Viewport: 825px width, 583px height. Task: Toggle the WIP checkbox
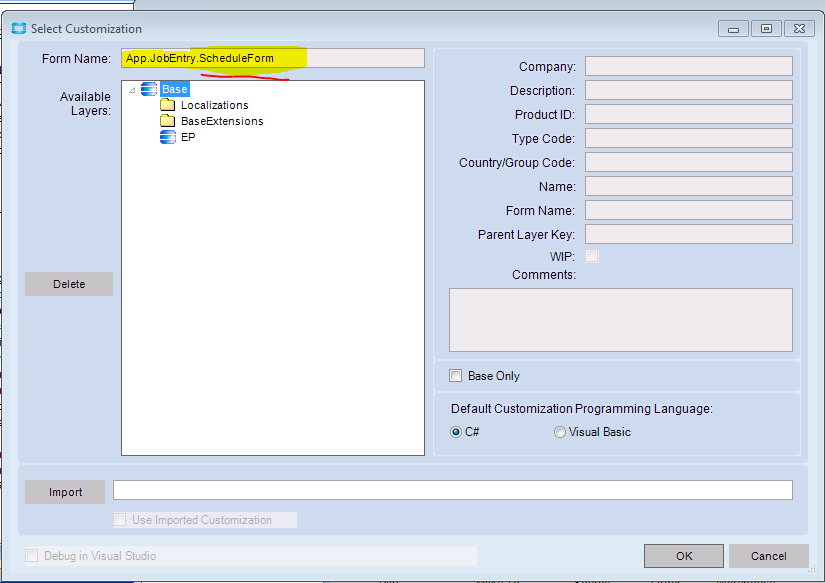click(592, 256)
